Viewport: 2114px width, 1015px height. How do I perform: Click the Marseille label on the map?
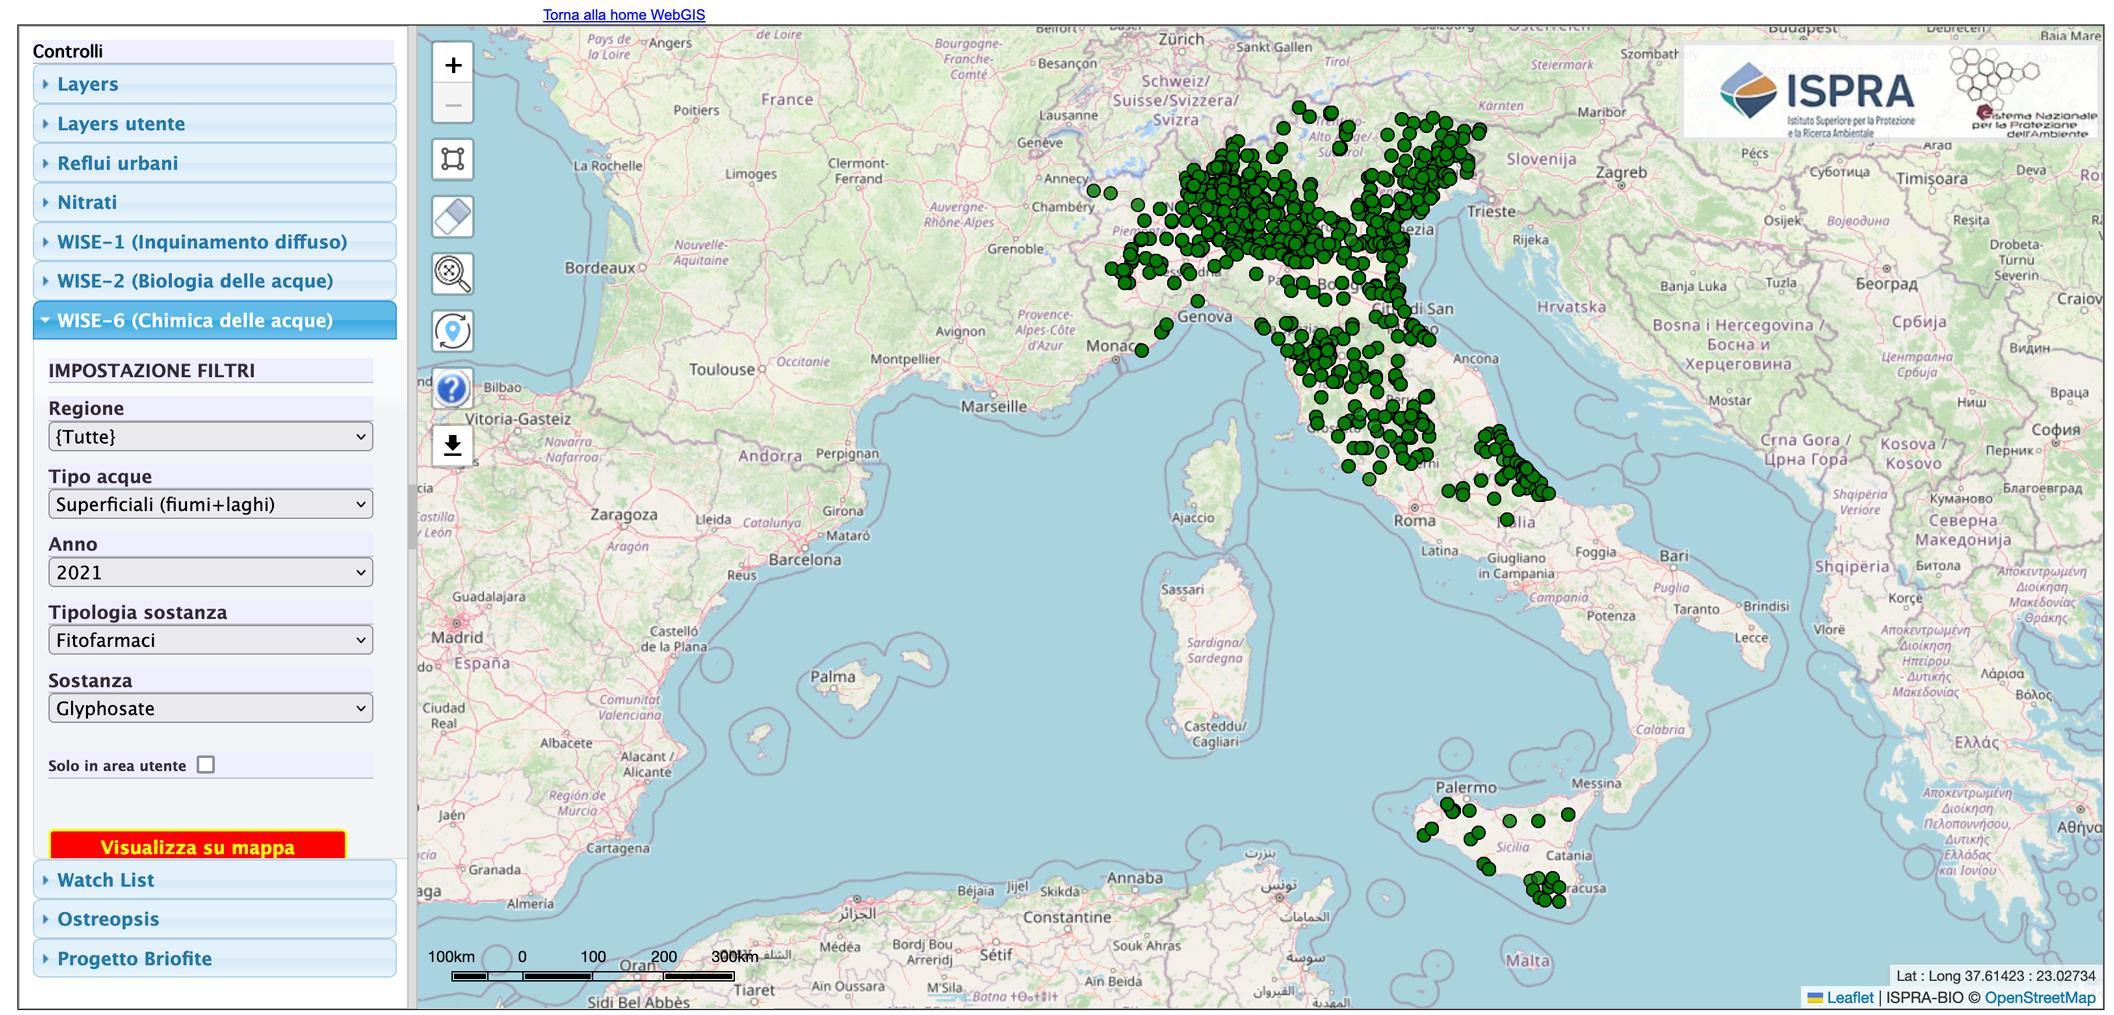pyautogui.click(x=994, y=406)
